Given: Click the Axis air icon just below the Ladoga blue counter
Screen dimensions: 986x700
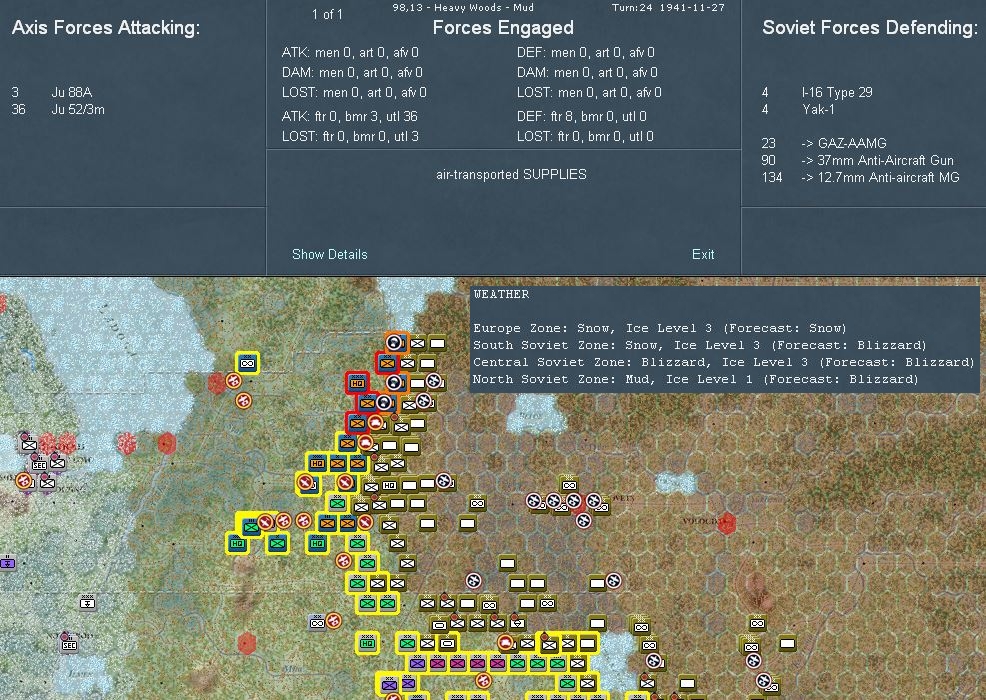Looking at the screenshot, I should 234,381.
